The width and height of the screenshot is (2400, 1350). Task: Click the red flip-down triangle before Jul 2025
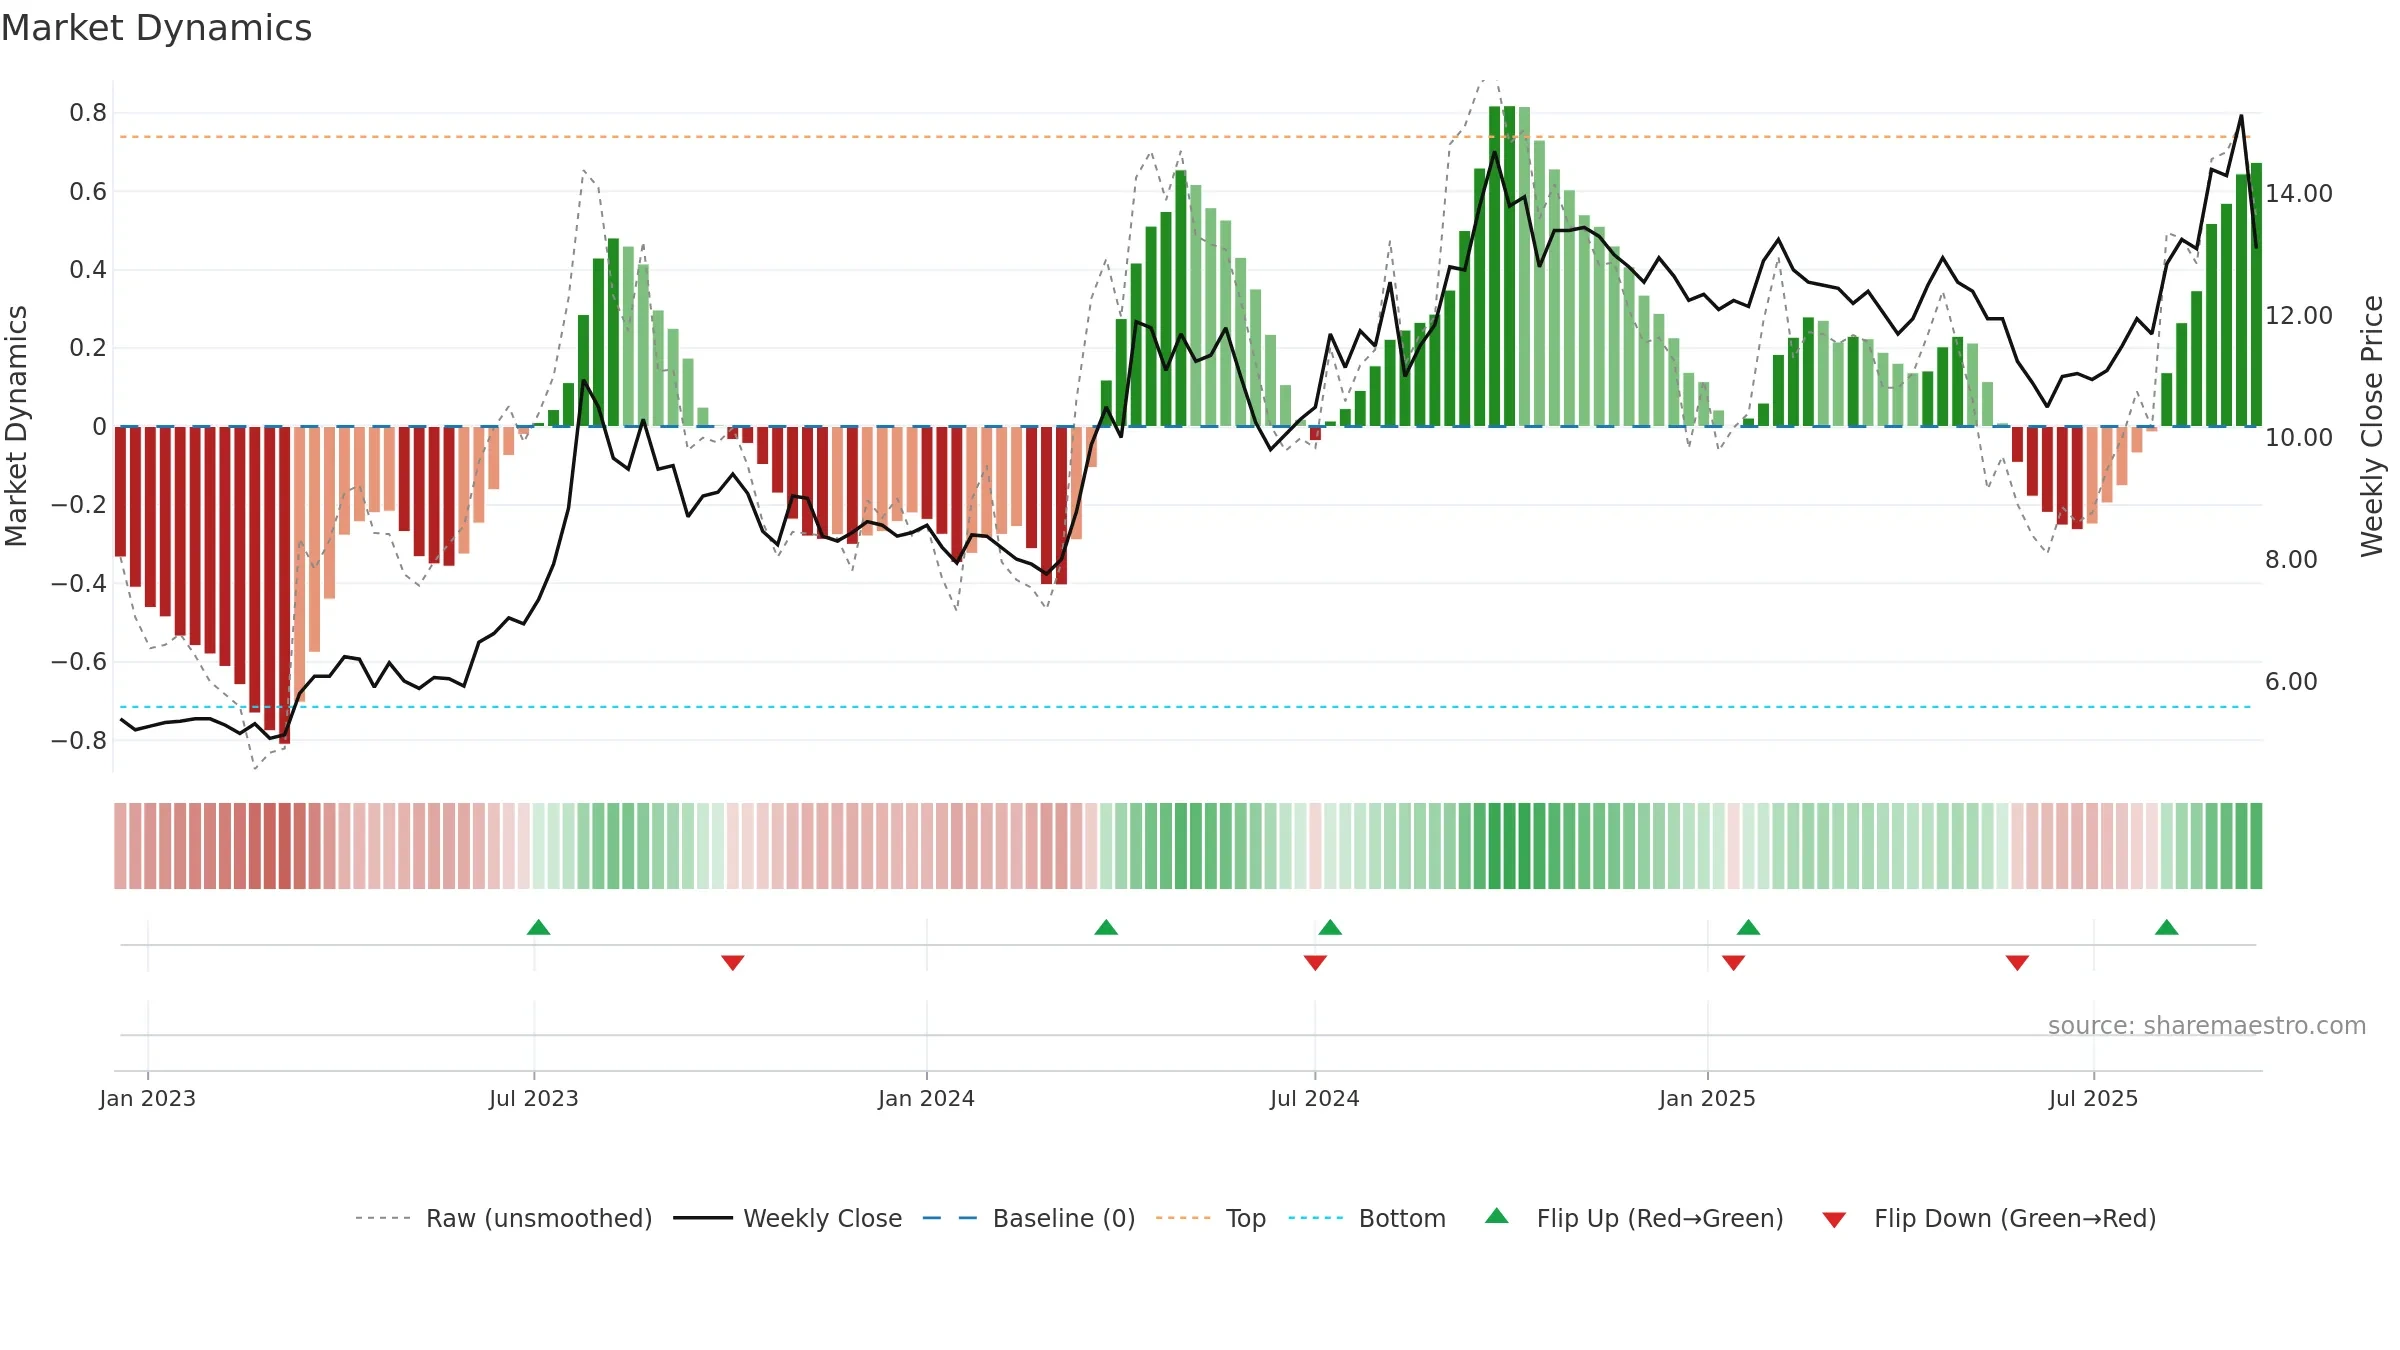click(2017, 962)
